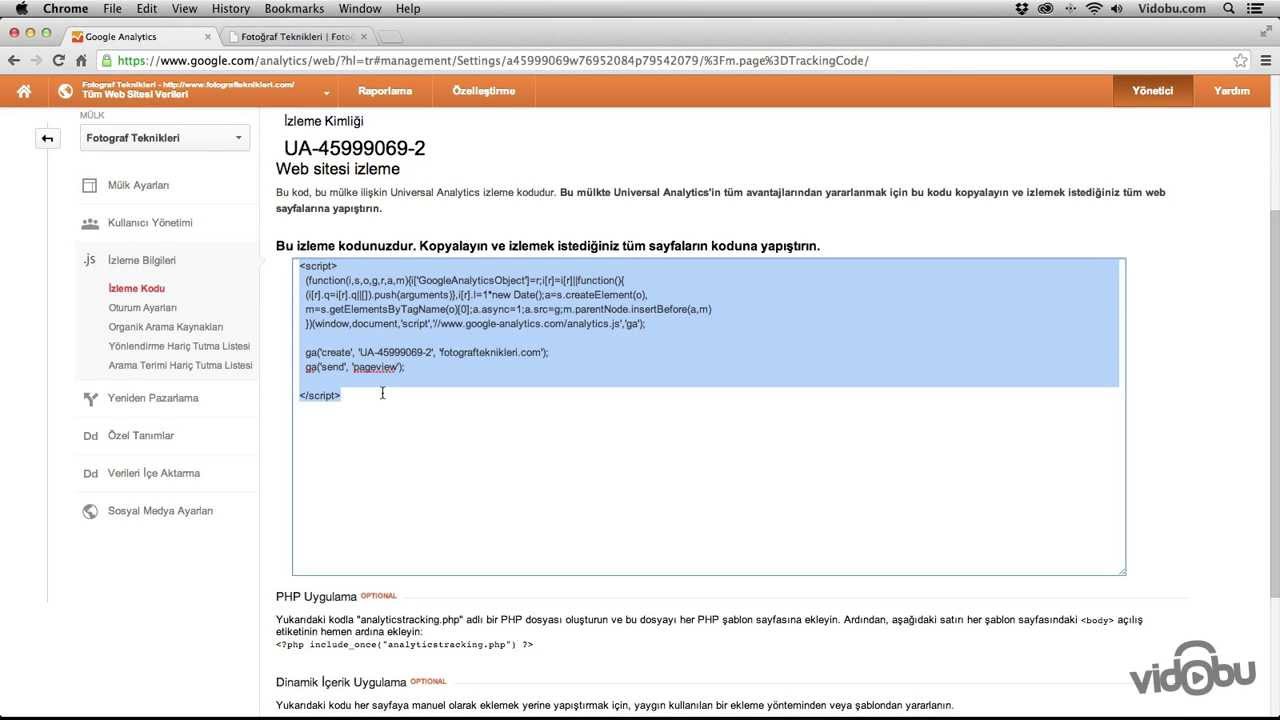Click the browser home icon

tap(81, 60)
